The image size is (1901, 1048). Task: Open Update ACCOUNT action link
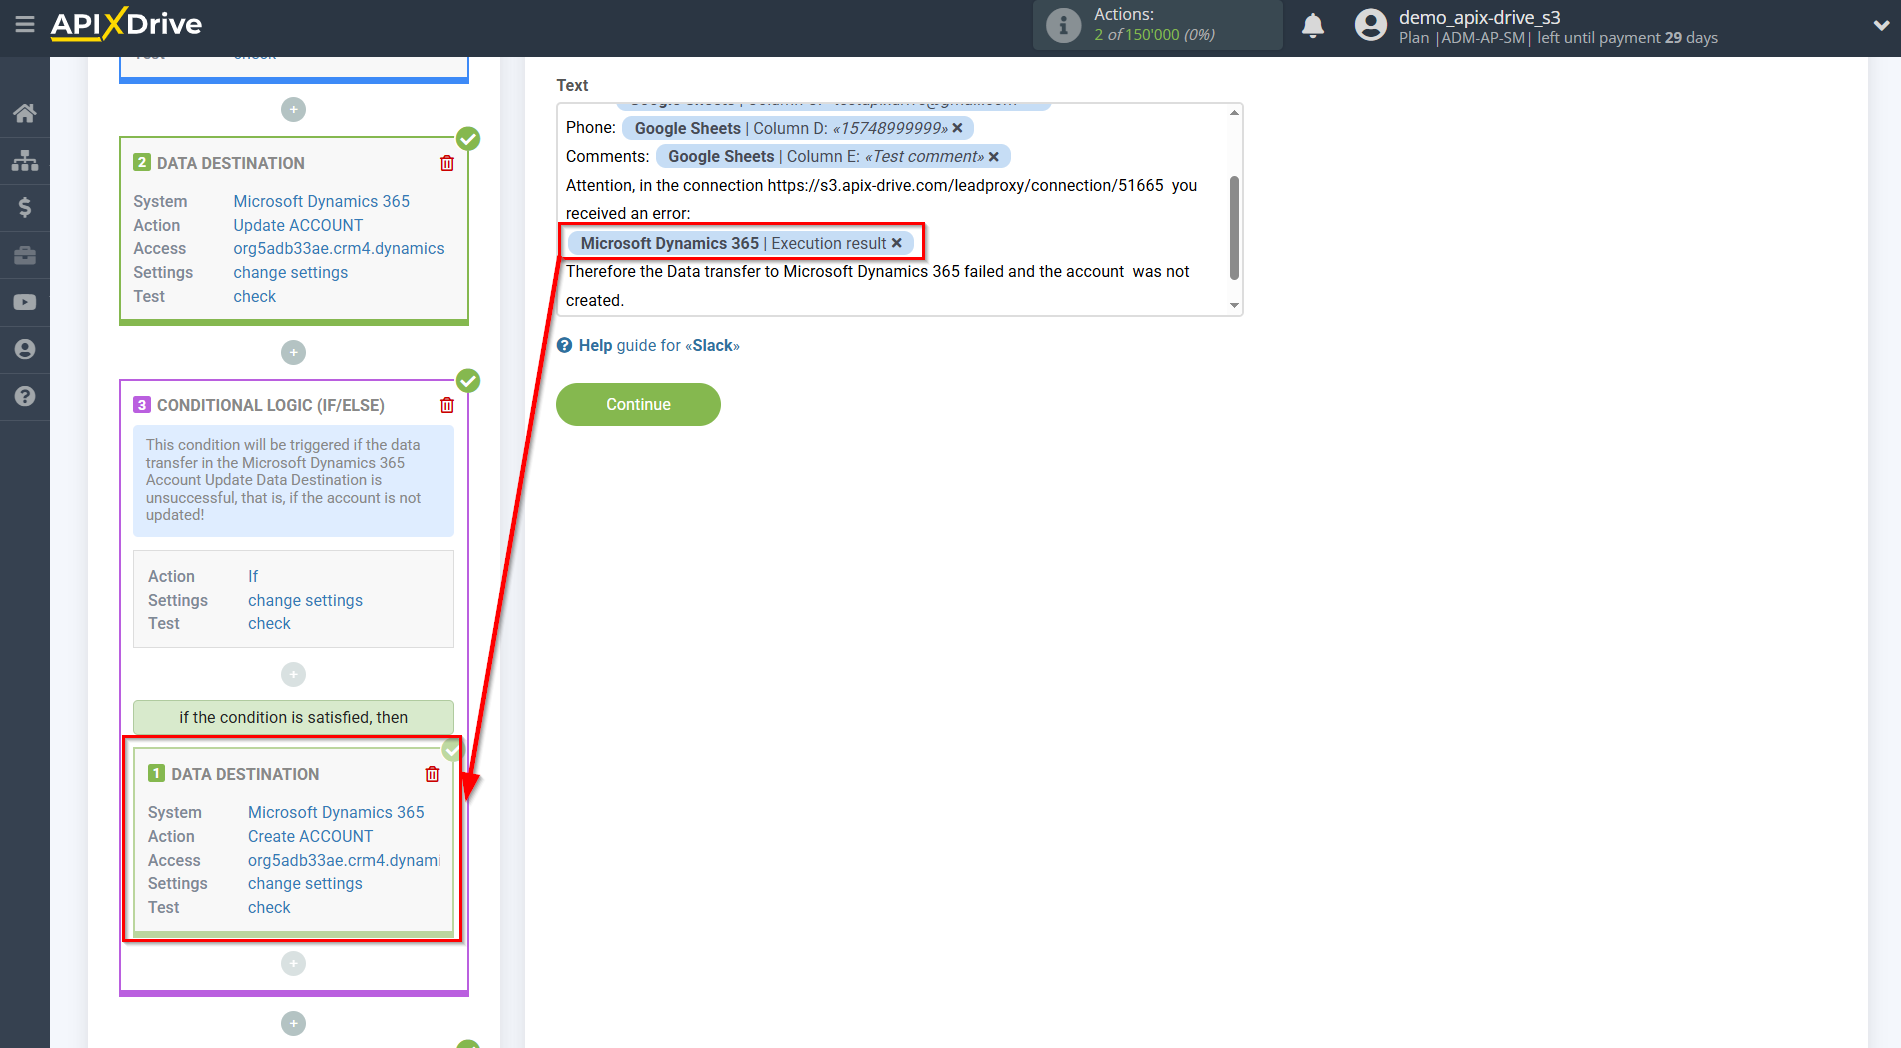(x=298, y=225)
